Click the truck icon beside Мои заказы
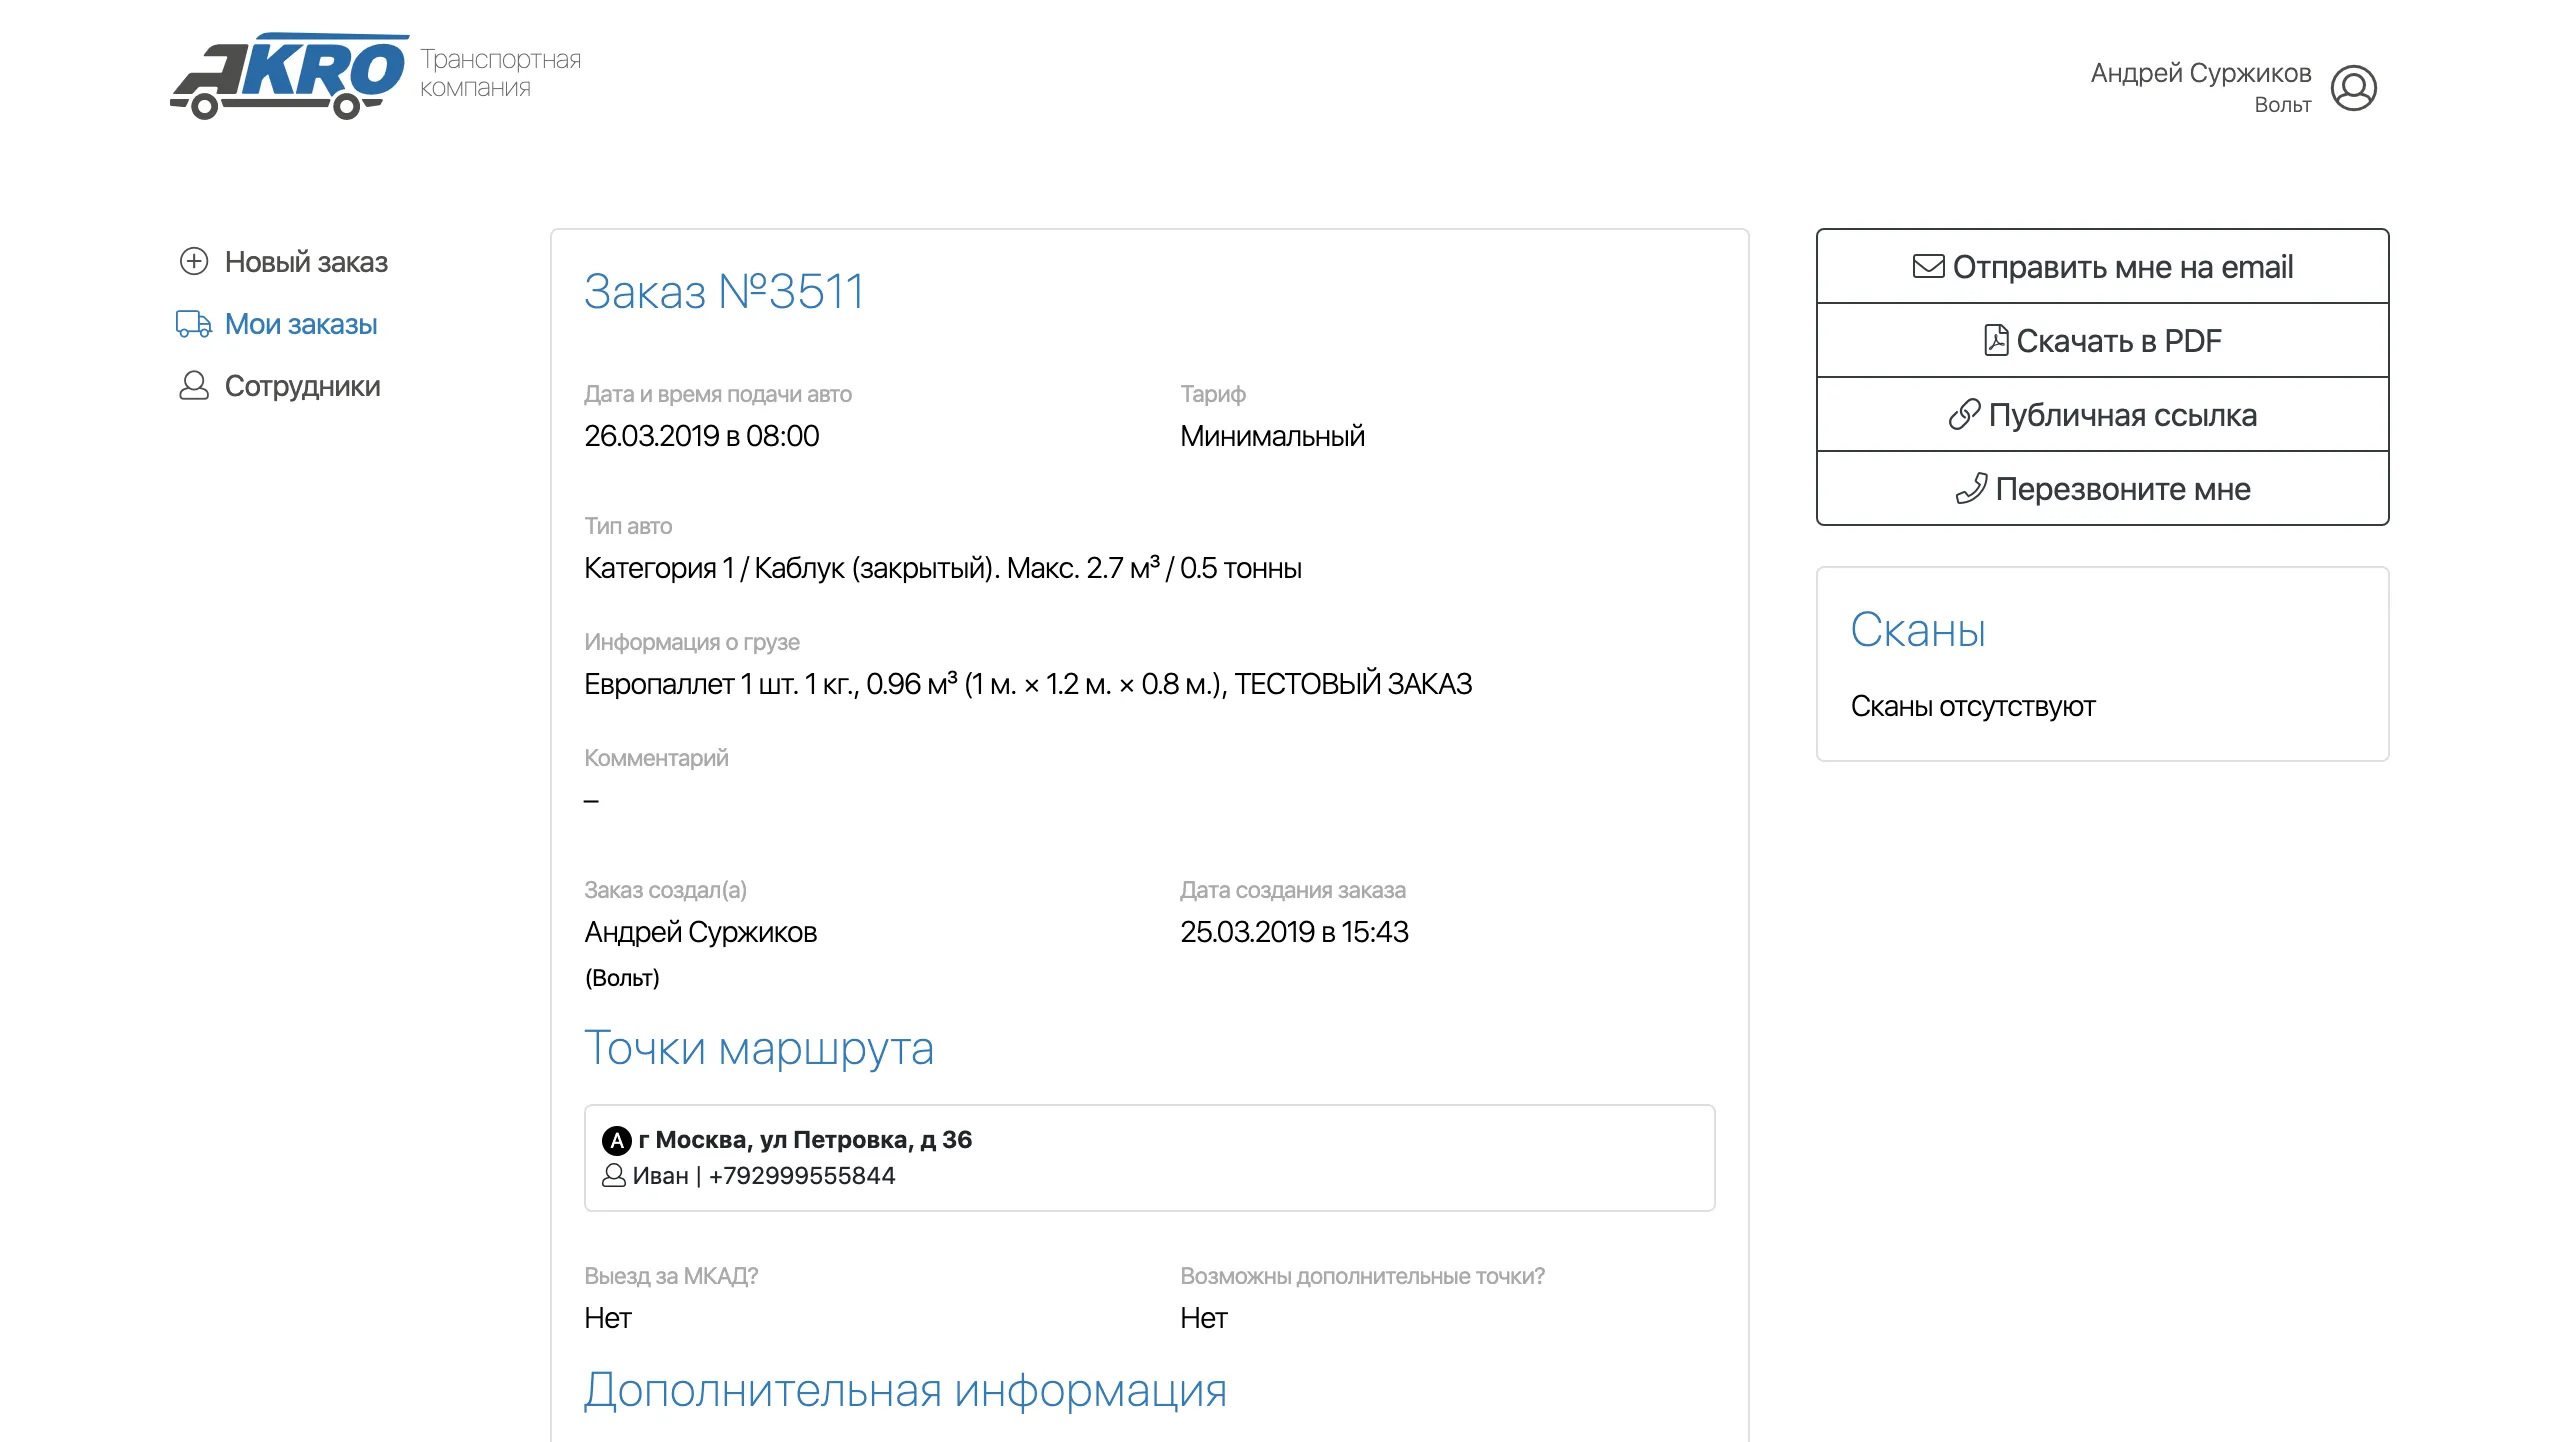The width and height of the screenshot is (2560, 1442). coord(193,324)
